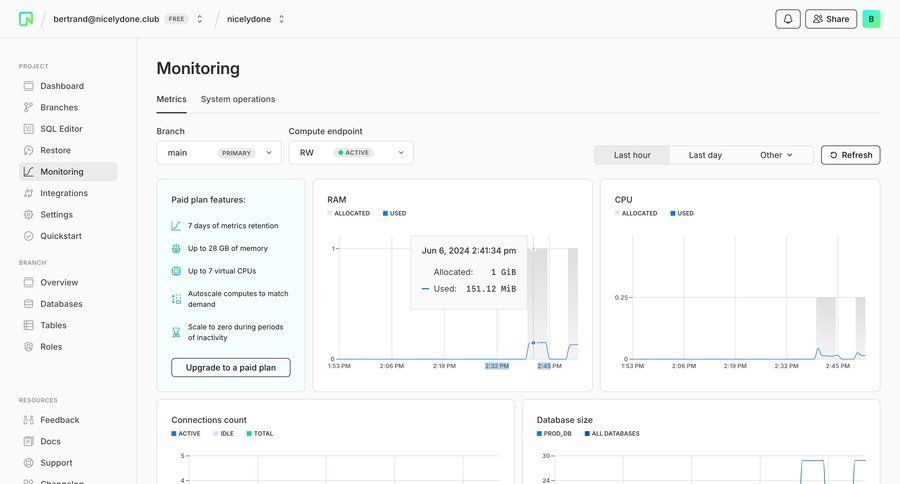Select the Last day time range
The image size is (900, 484).
[705, 155]
